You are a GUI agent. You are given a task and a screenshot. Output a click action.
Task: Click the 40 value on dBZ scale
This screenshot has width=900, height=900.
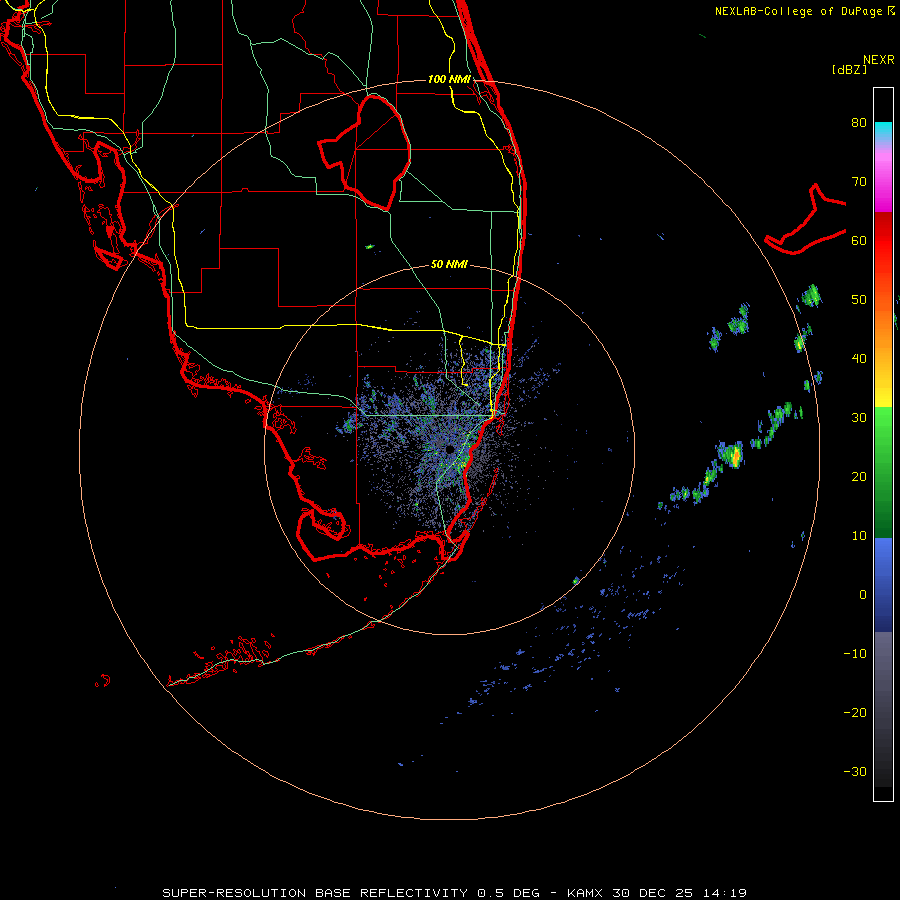pos(859,359)
